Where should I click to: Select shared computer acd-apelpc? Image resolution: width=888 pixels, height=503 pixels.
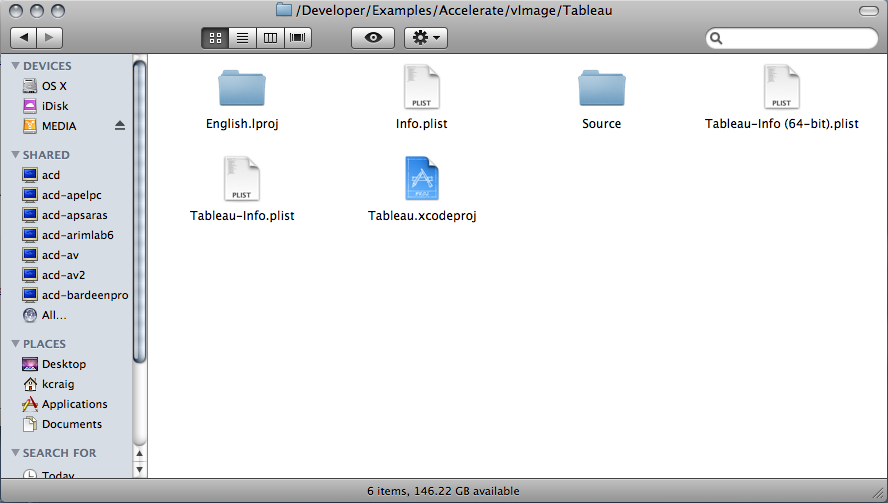tap(62, 195)
